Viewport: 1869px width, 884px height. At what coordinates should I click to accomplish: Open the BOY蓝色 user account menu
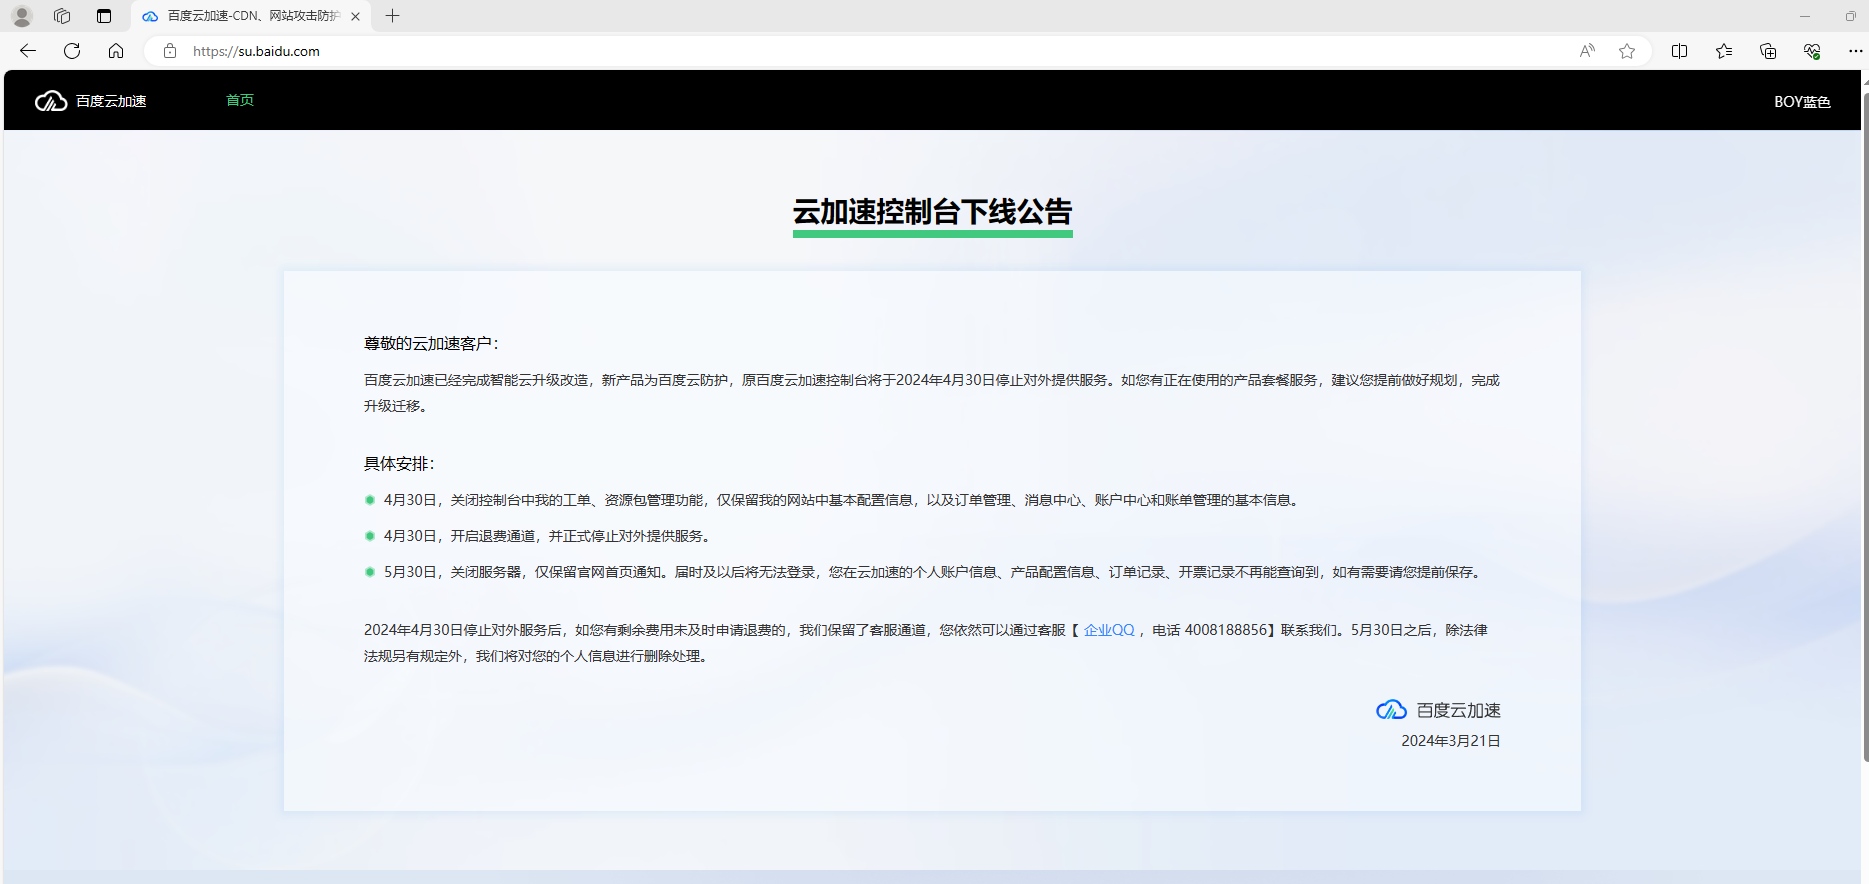tap(1802, 102)
